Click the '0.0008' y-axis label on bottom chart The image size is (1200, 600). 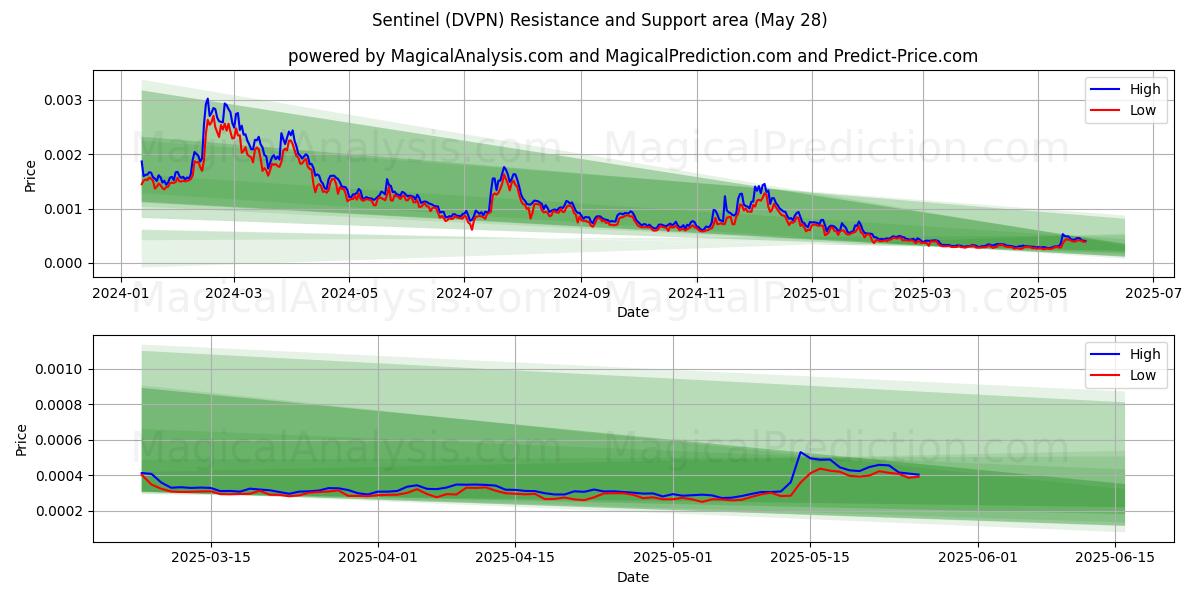click(62, 405)
